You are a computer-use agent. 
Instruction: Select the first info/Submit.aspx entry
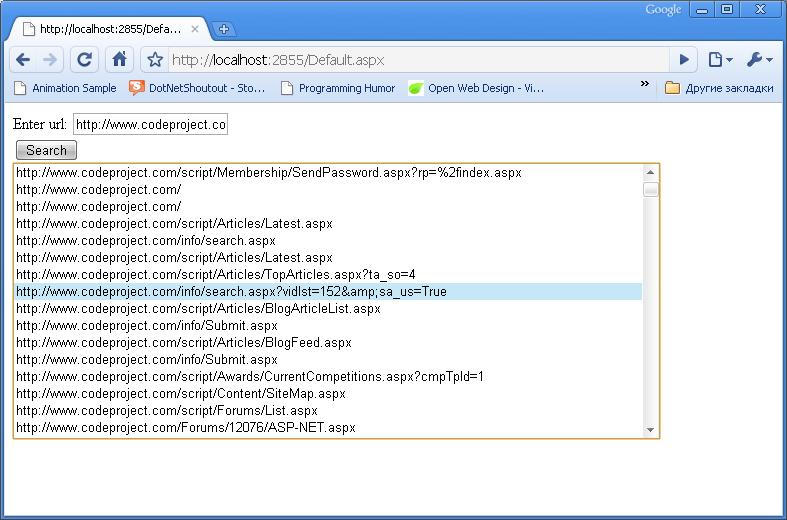tap(328, 326)
